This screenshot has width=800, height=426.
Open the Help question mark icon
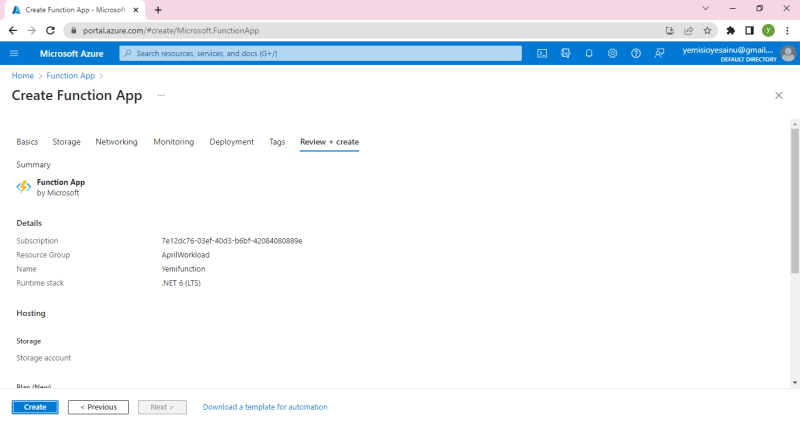(636, 54)
